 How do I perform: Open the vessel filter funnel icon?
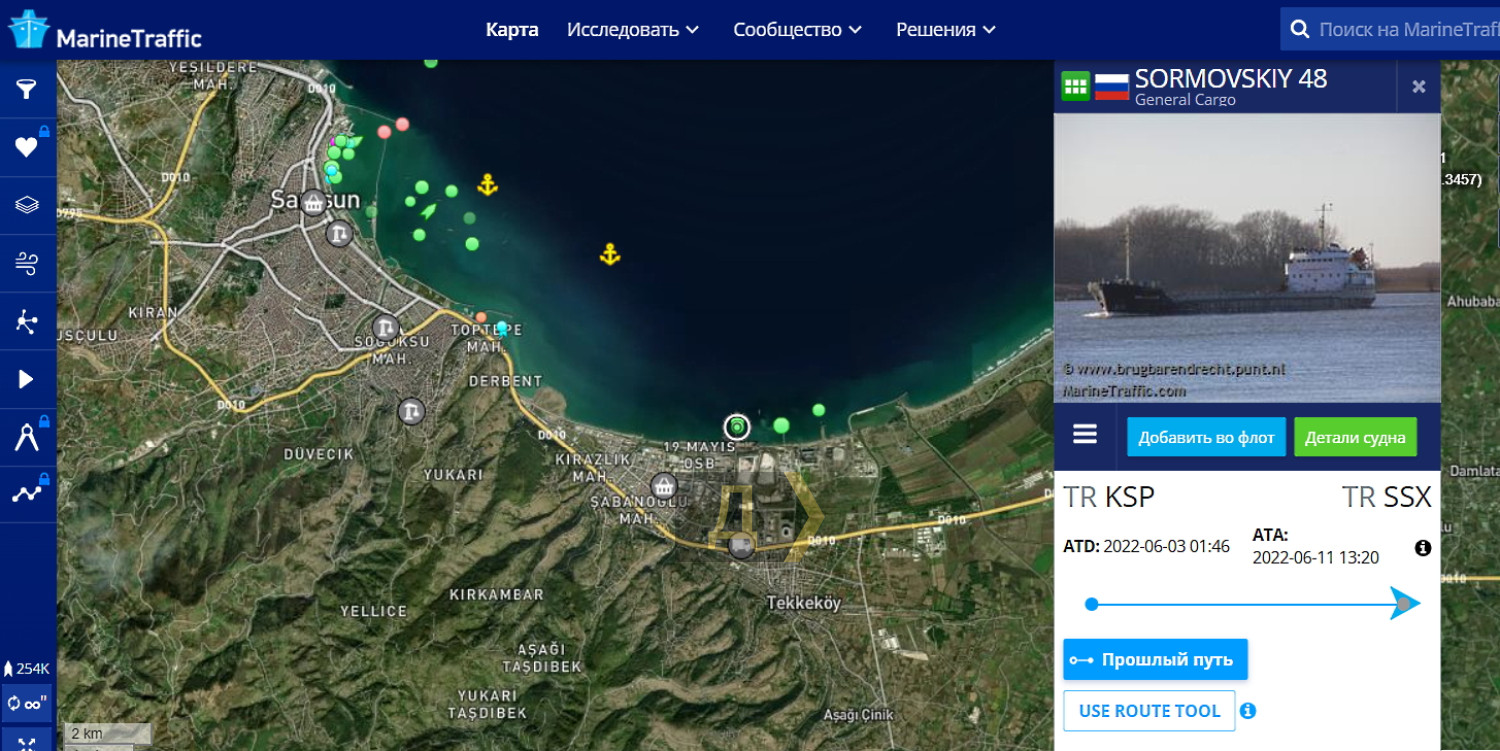(x=26, y=90)
